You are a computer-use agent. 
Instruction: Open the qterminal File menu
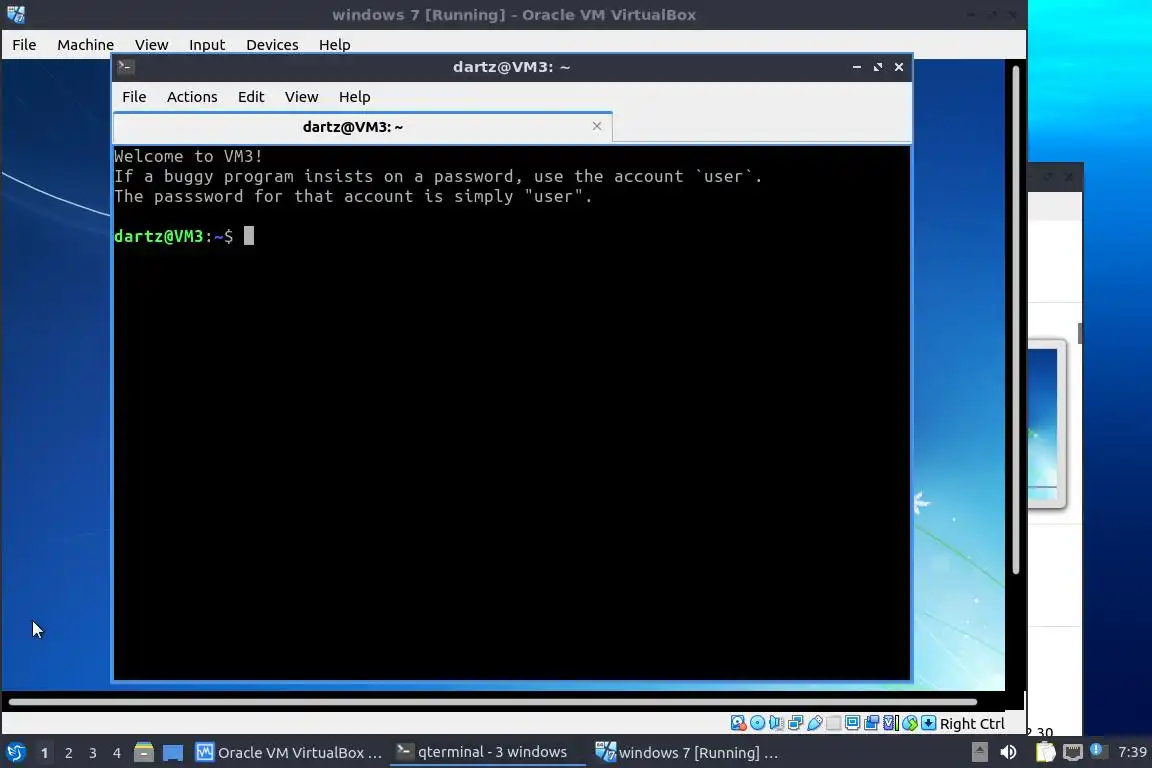point(134,97)
